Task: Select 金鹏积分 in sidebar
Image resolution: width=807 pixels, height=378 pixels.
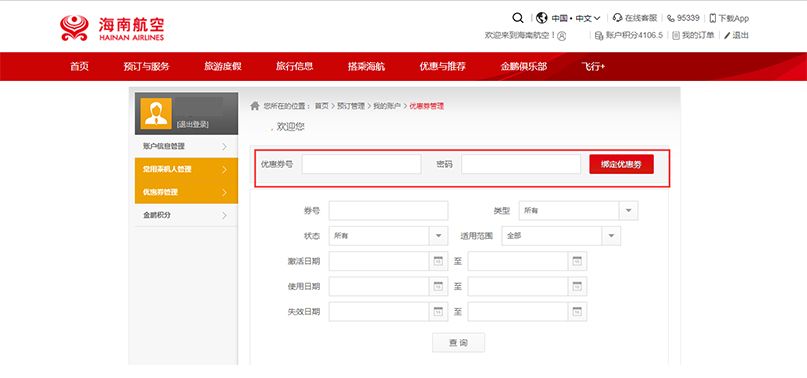Action: (x=186, y=215)
